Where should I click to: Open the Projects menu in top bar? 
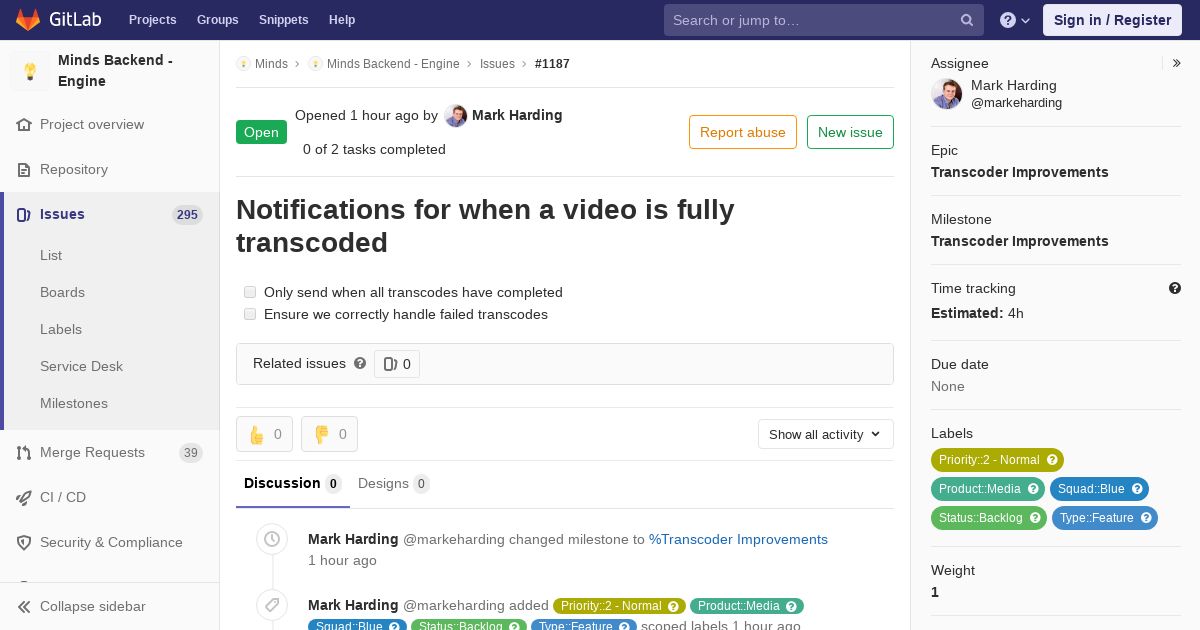[x=153, y=20]
